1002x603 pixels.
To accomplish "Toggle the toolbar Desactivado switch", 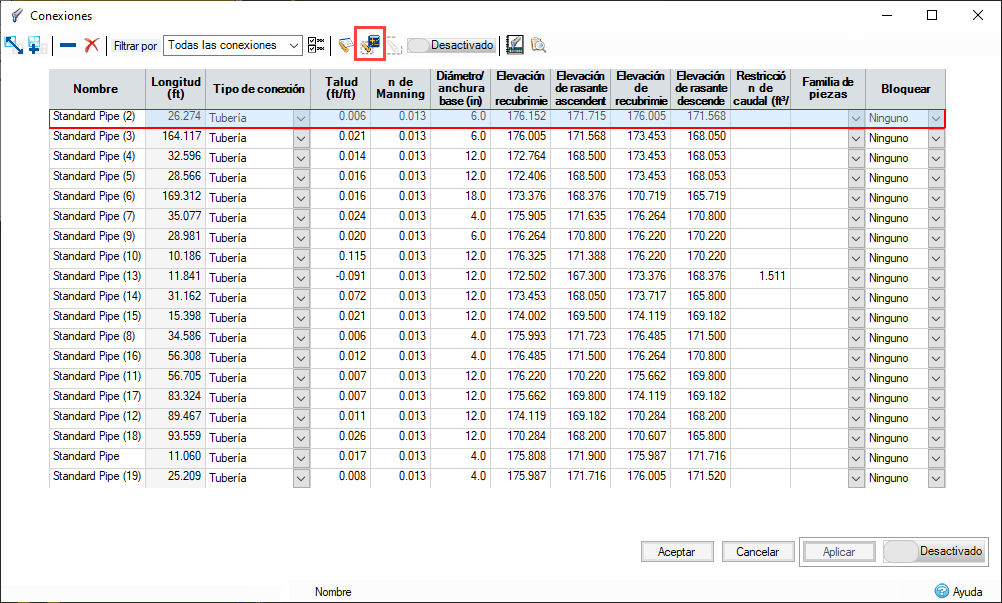I will pyautogui.click(x=451, y=45).
